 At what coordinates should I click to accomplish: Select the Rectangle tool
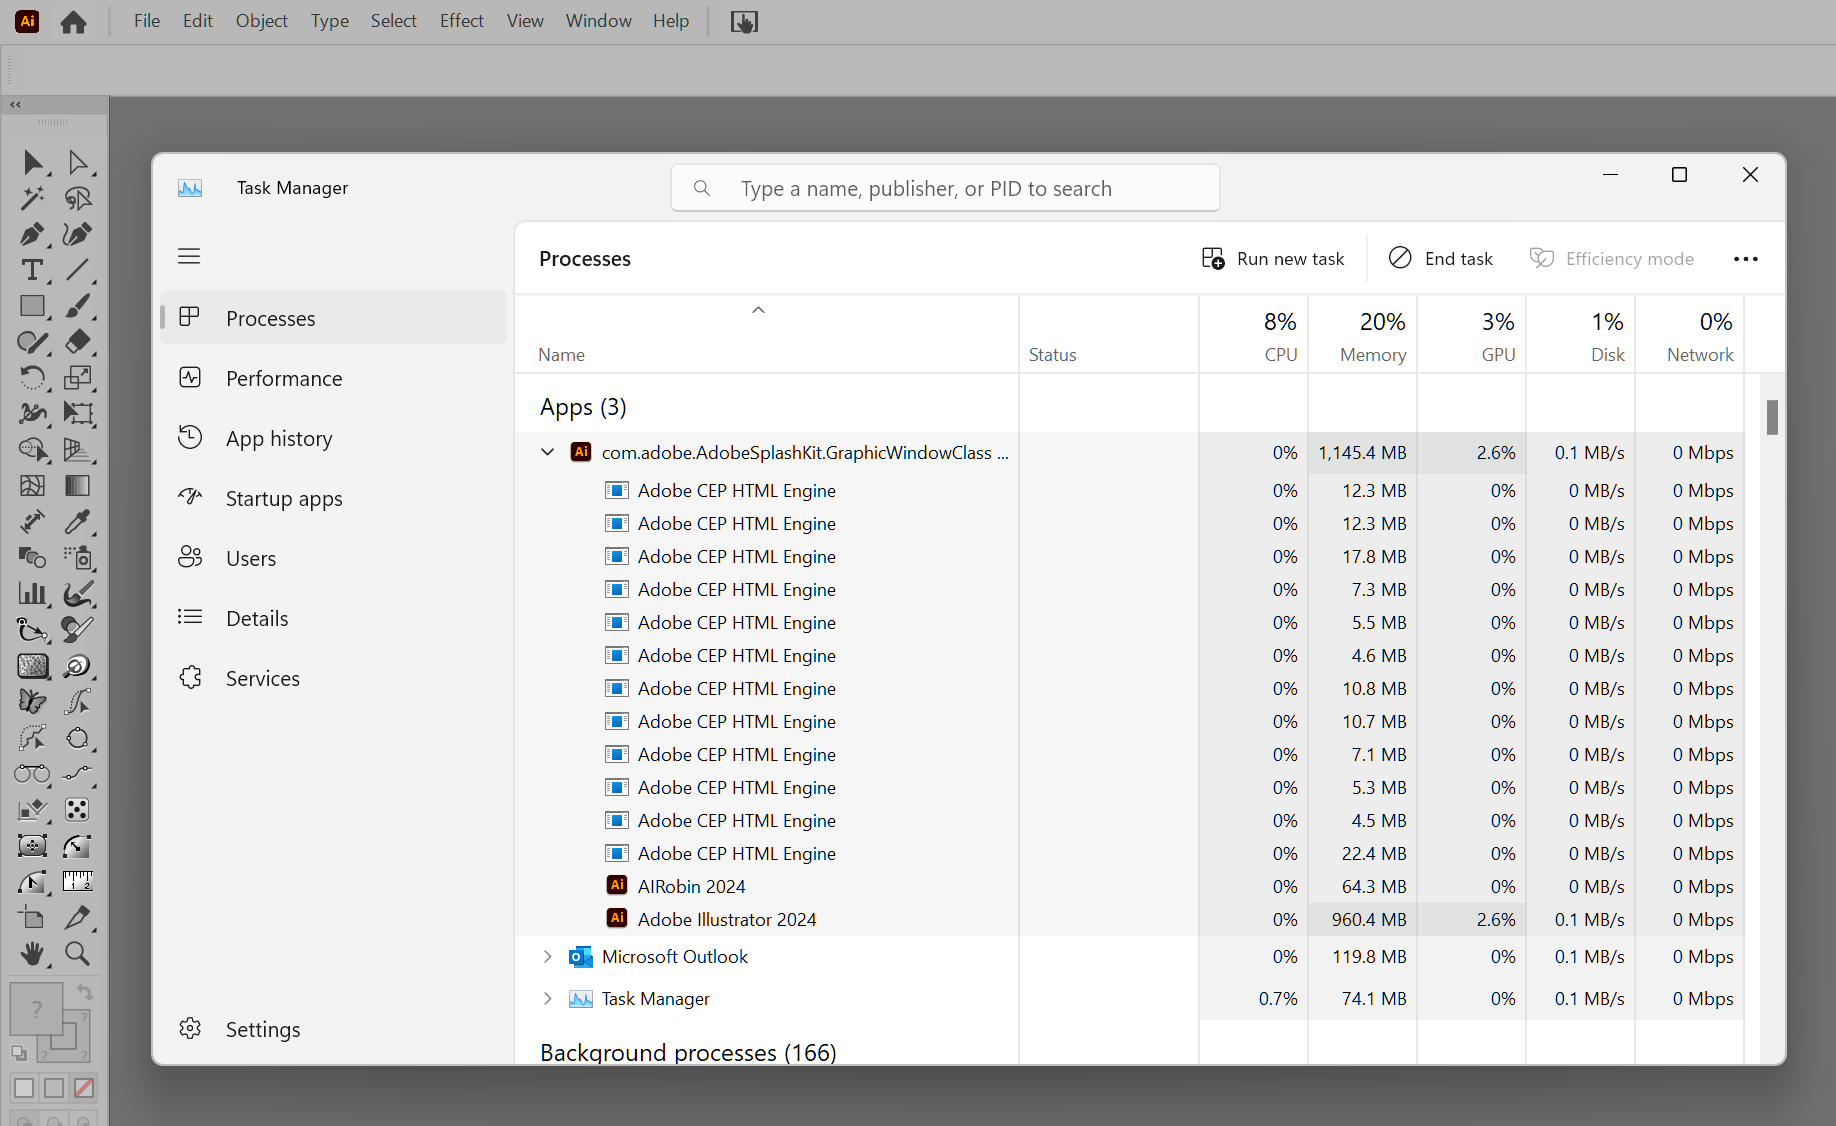32,306
